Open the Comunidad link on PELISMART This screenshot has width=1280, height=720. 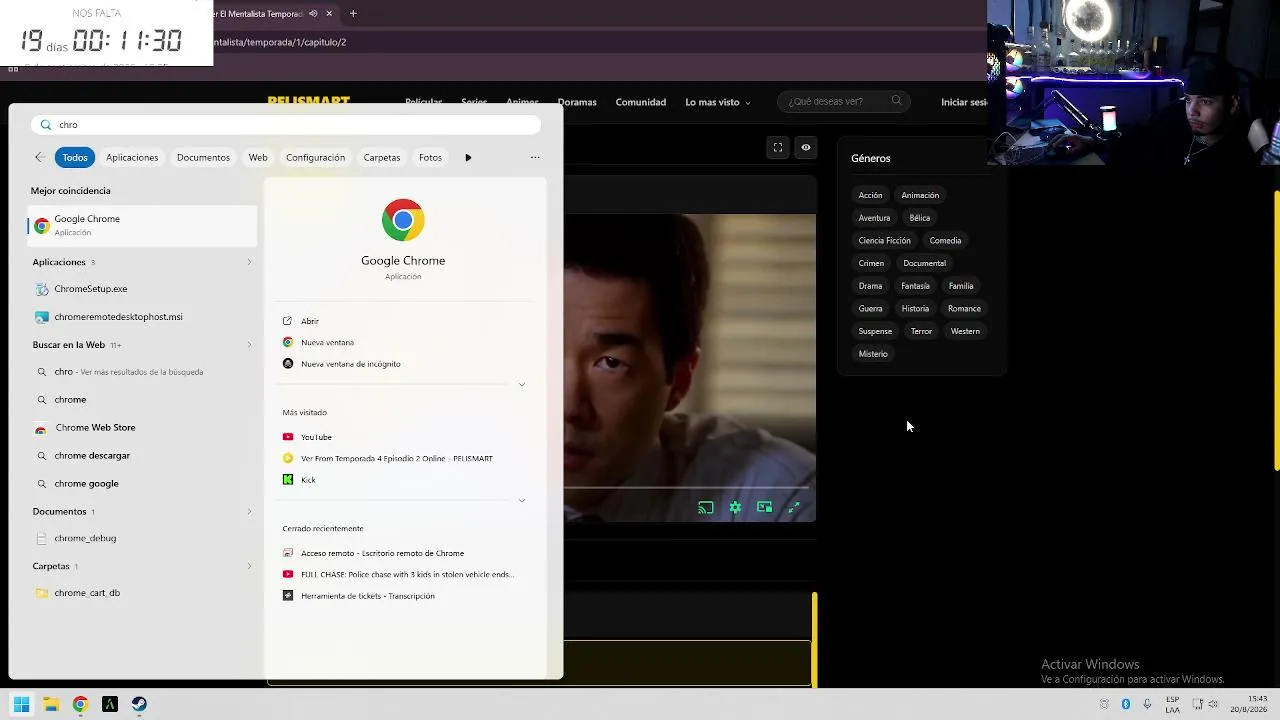tap(641, 102)
